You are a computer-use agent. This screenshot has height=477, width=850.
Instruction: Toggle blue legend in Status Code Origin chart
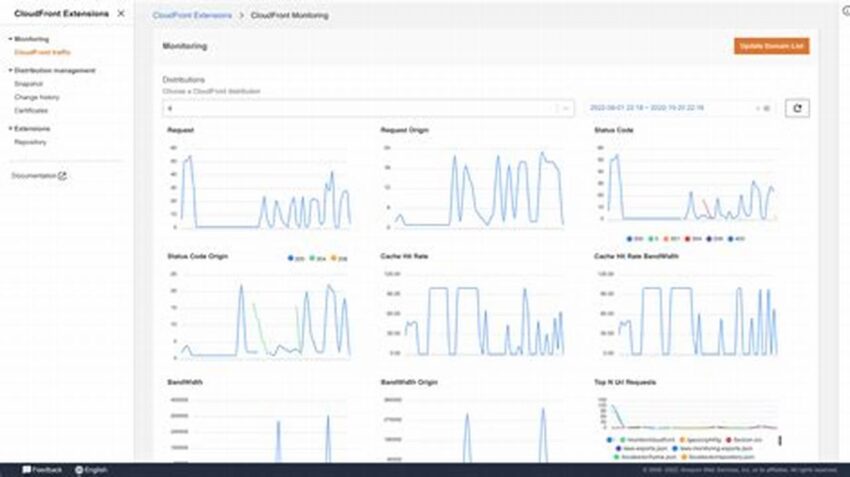click(295, 259)
